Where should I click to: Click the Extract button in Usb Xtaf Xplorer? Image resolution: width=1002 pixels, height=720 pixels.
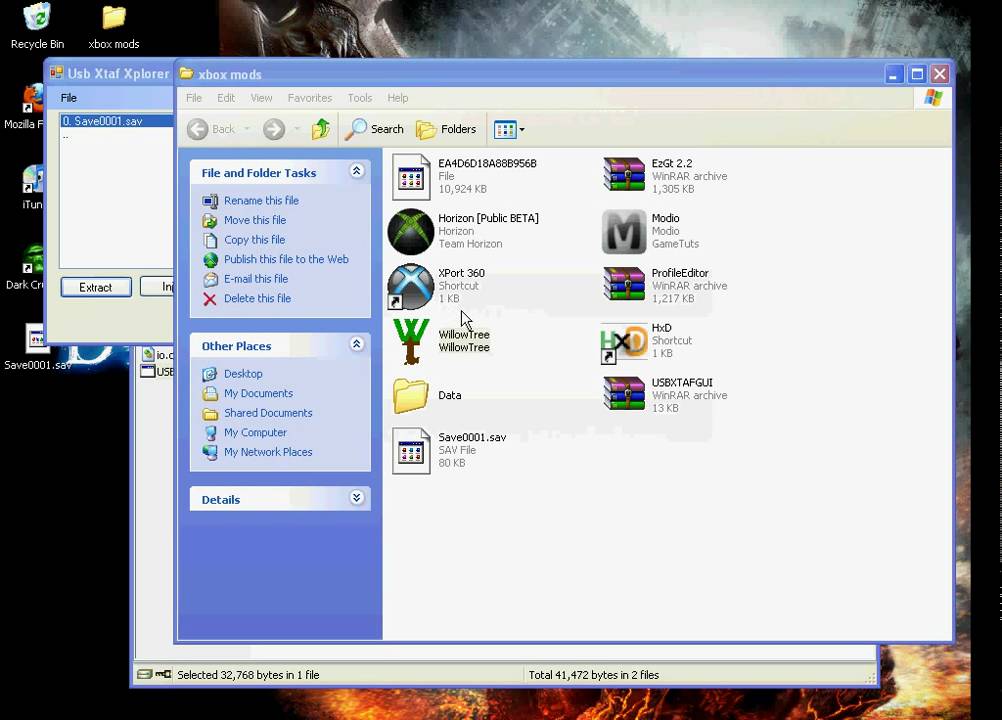tap(96, 287)
